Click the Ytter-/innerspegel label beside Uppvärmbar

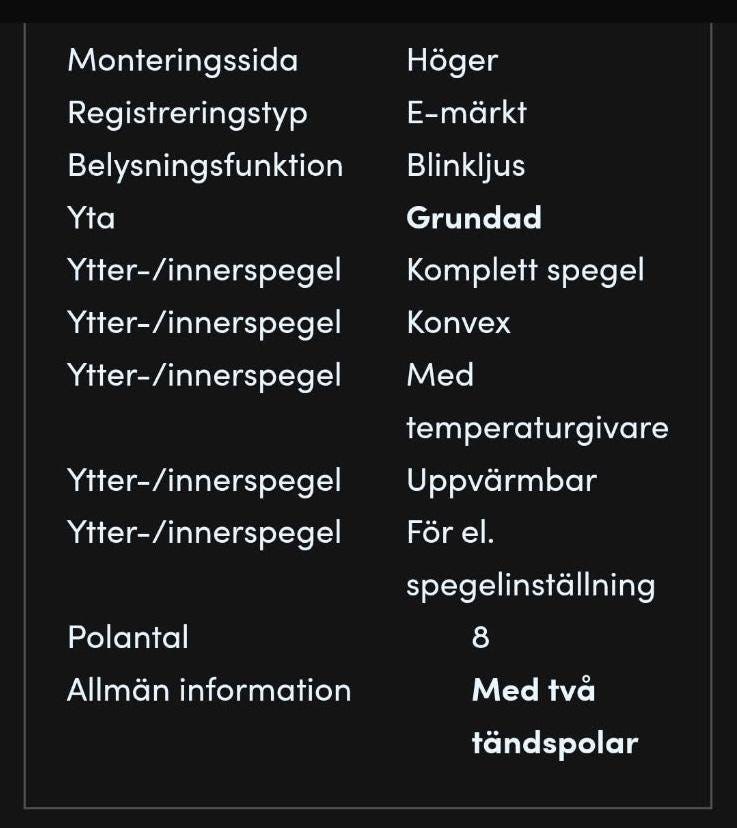204,480
